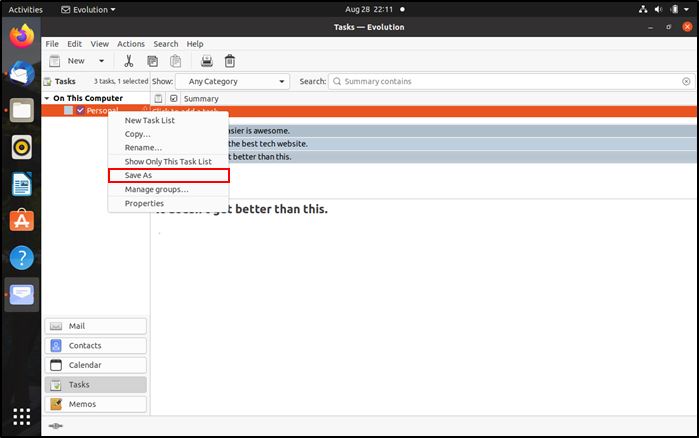
Task: Open the Help menu
Action: point(195,44)
